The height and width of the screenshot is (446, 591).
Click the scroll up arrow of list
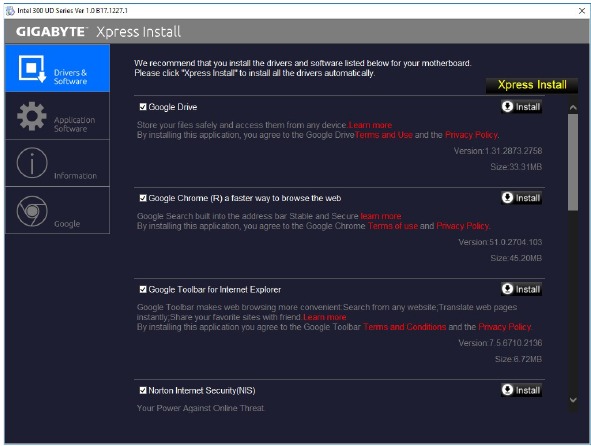tap(573, 107)
